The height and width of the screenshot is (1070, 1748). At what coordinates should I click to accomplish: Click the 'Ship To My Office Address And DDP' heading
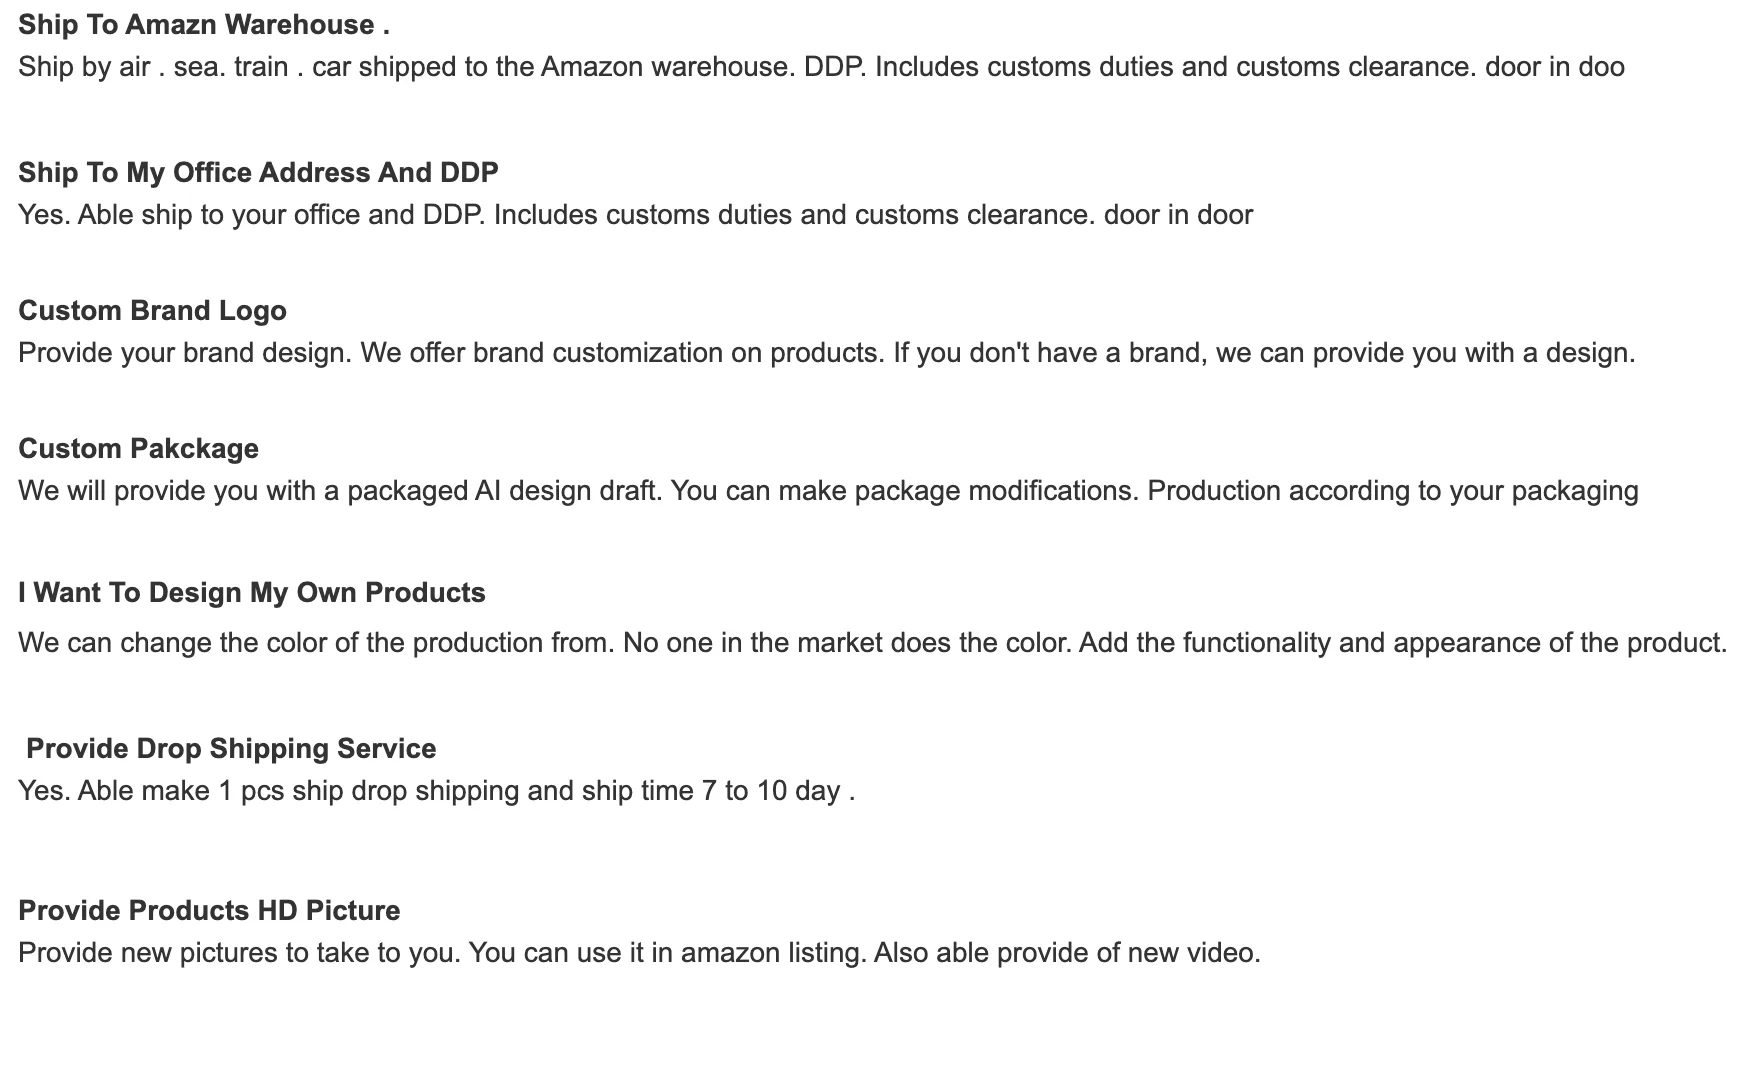point(258,173)
